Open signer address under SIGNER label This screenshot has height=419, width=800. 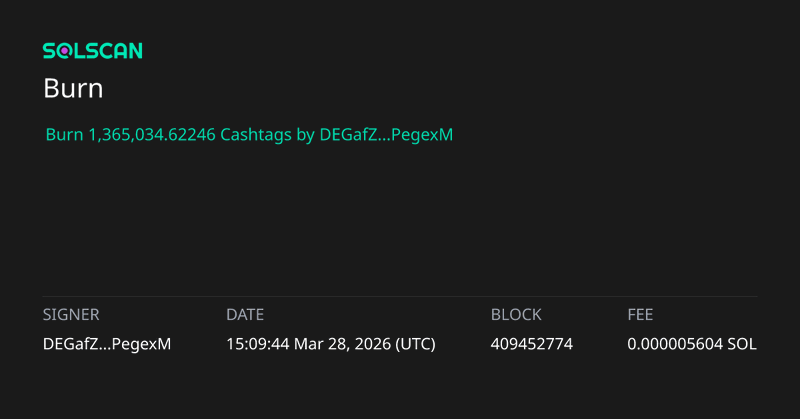[x=107, y=344]
